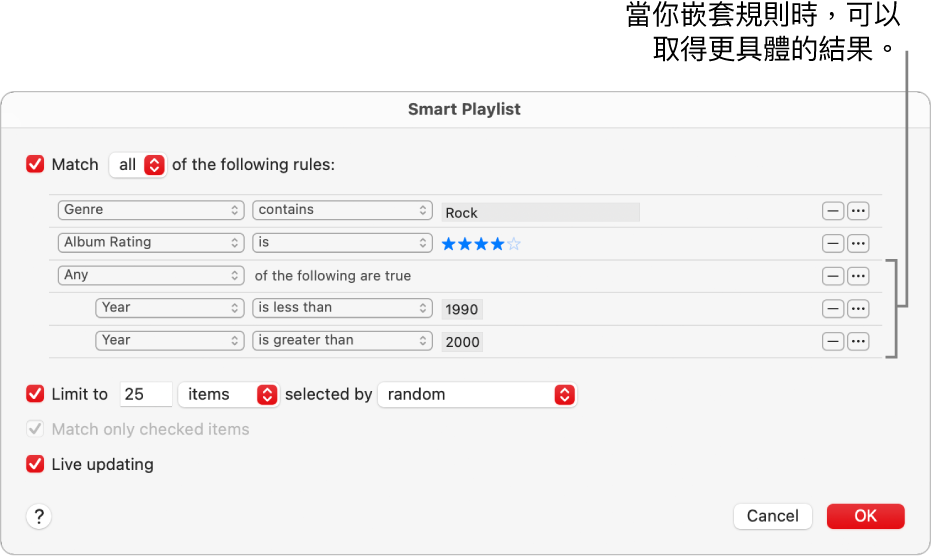
Task: Open the 'items' limit unit popup
Action: point(228,394)
